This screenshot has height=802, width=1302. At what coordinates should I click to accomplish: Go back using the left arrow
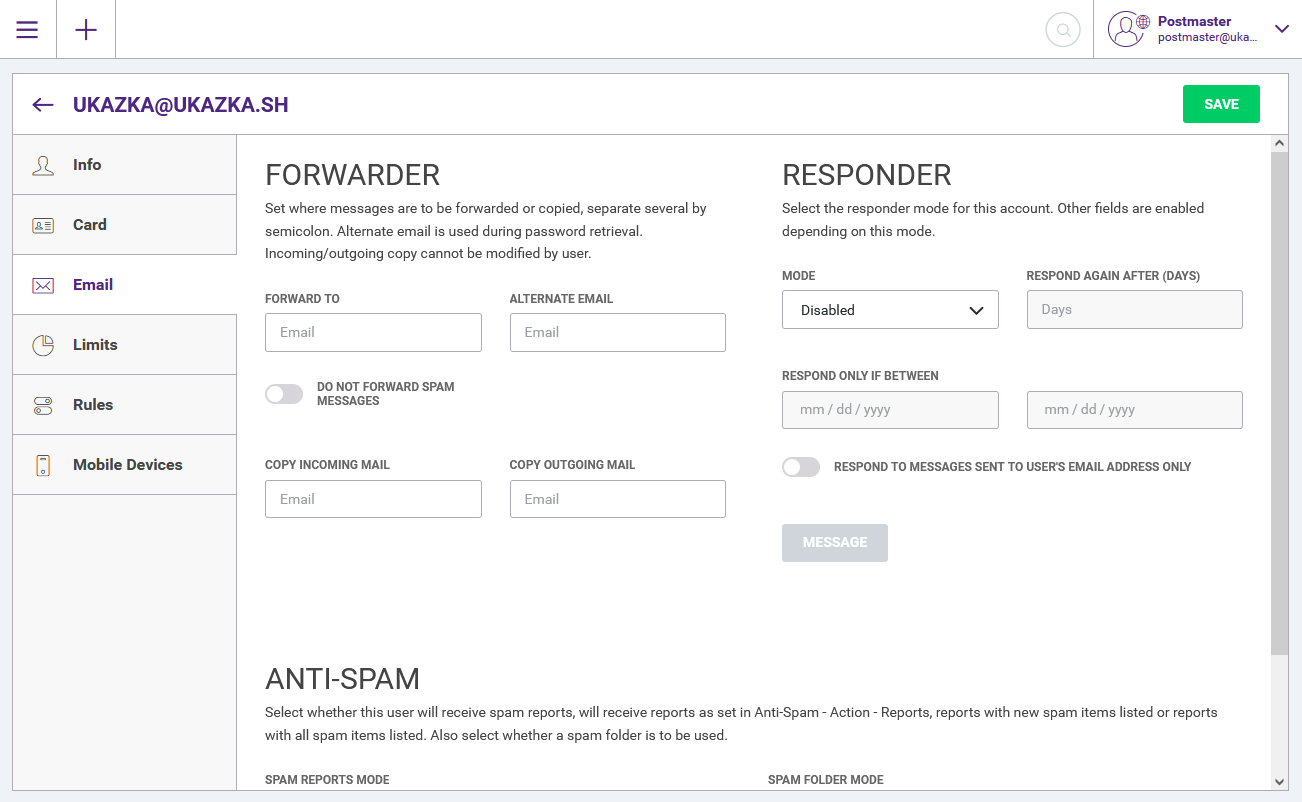coord(42,105)
